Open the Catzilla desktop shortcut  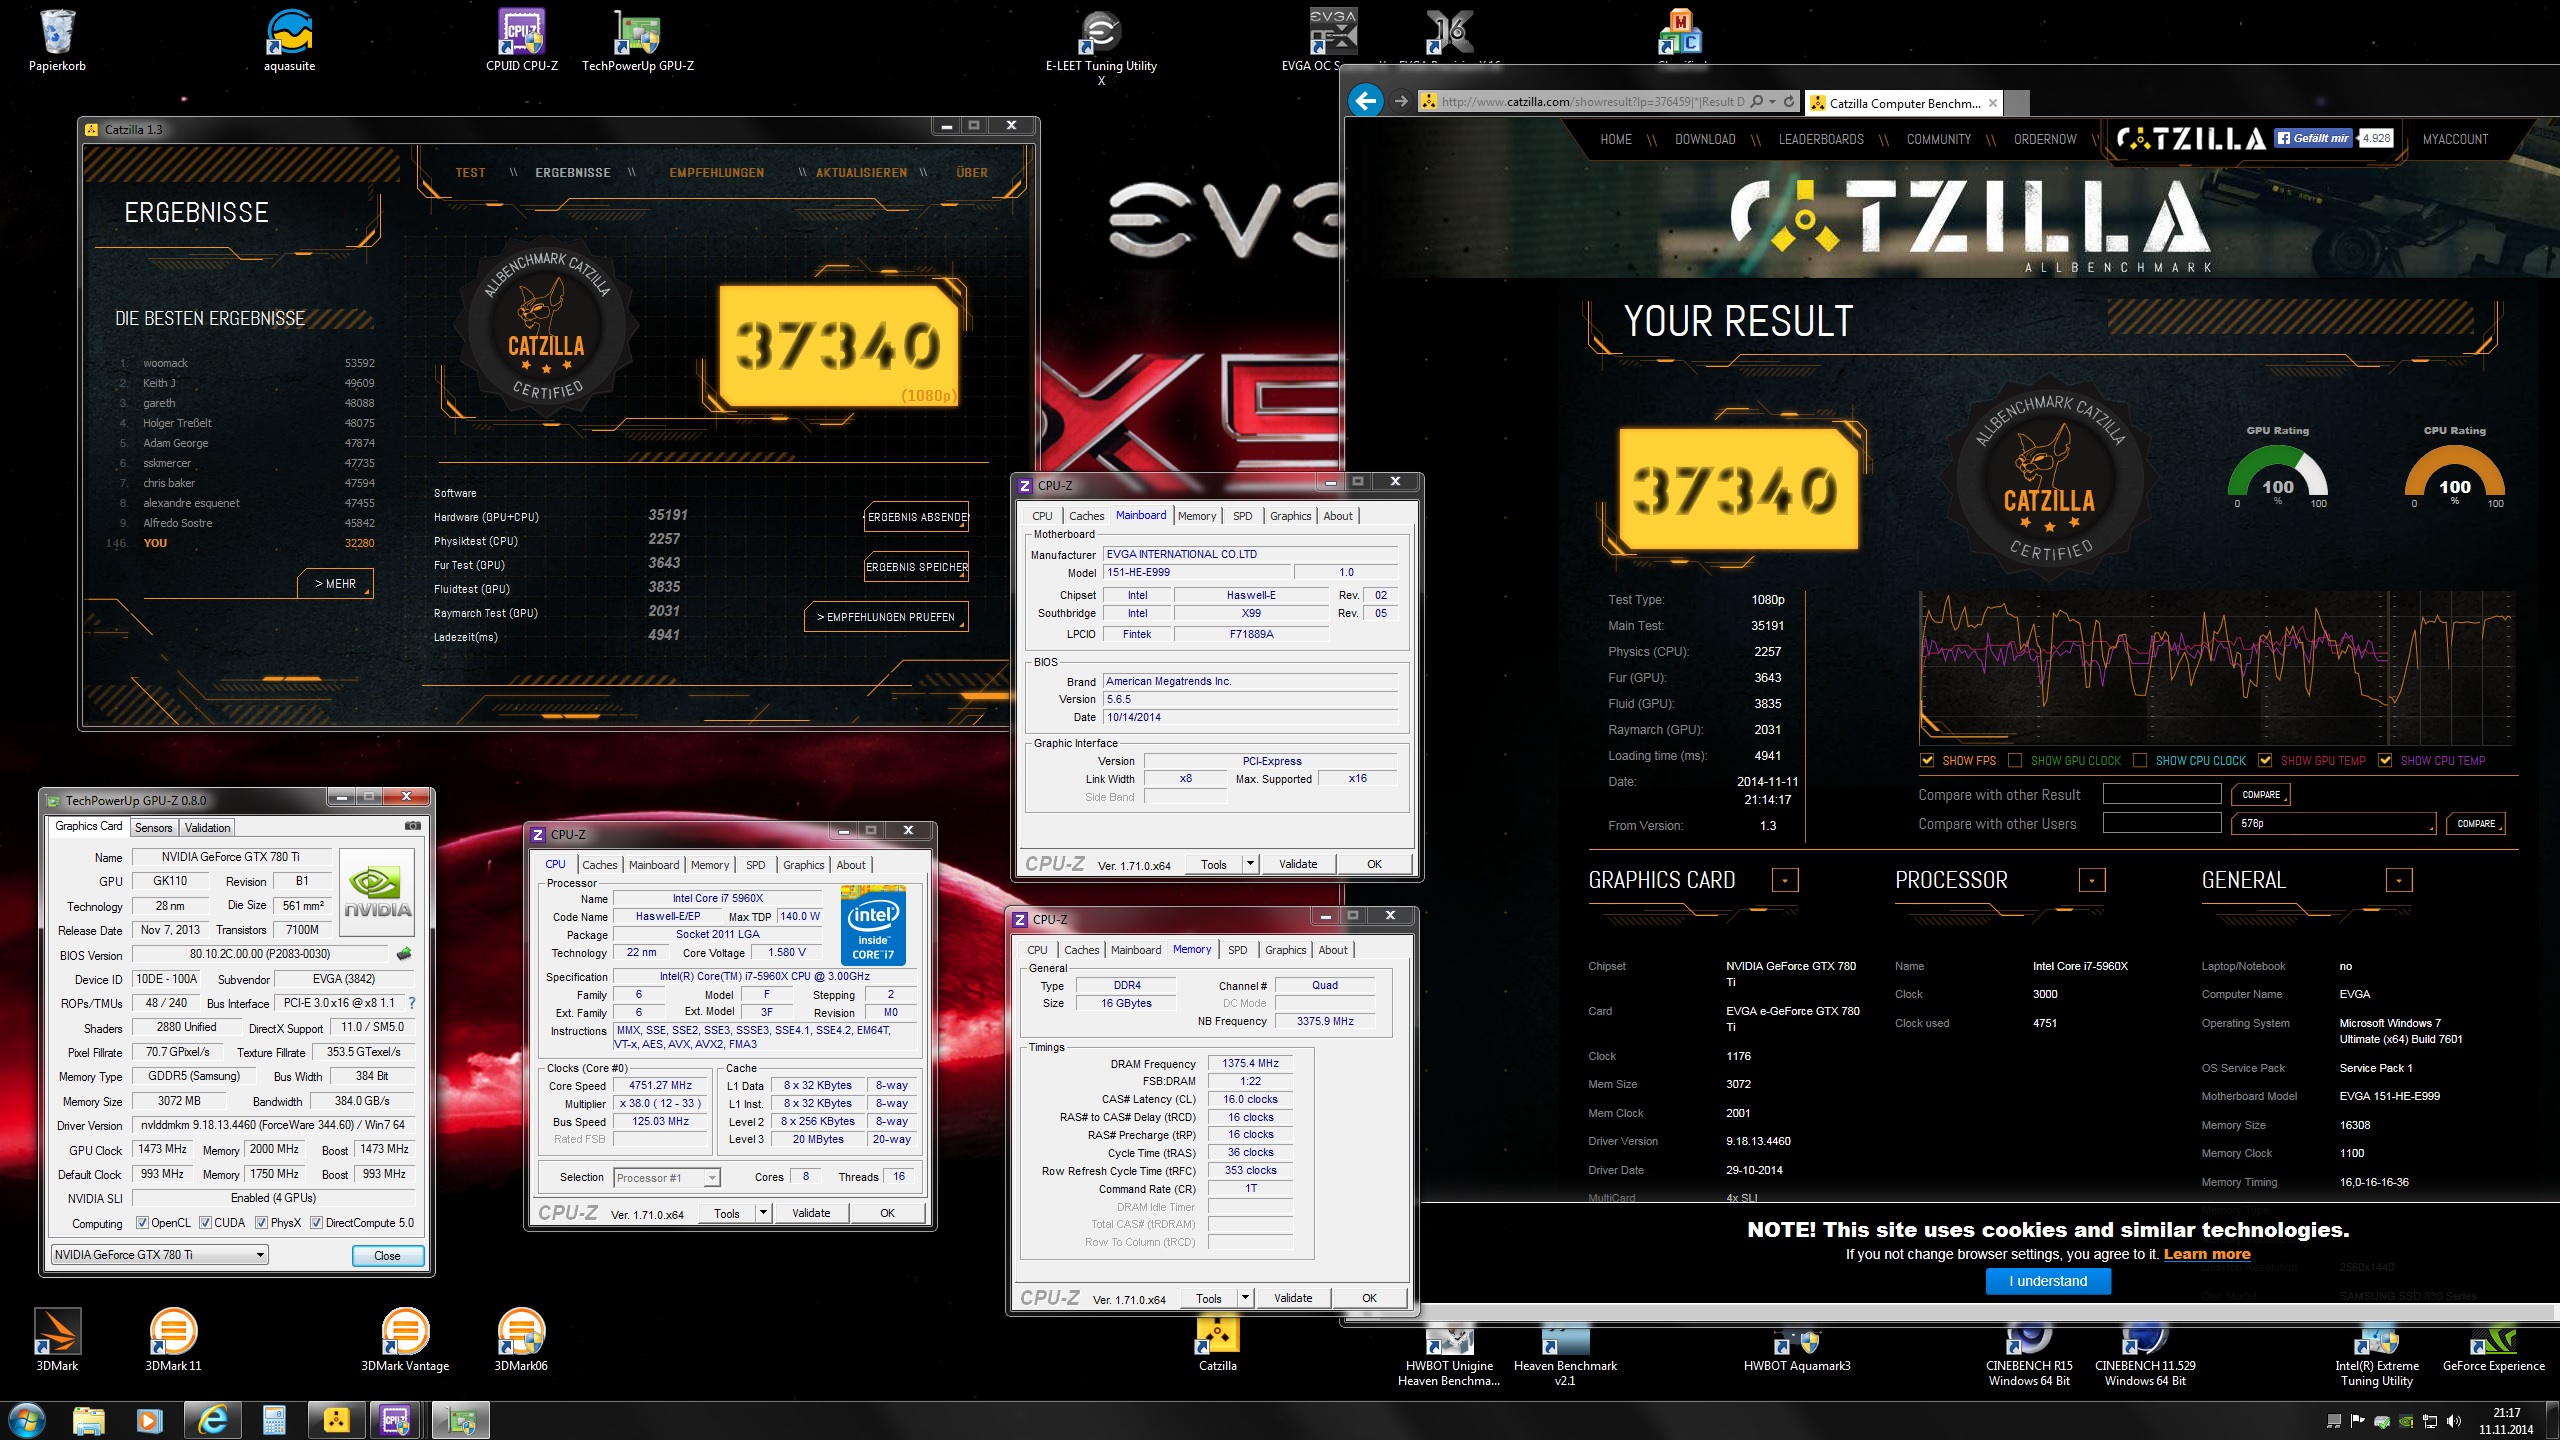pyautogui.click(x=1217, y=1342)
